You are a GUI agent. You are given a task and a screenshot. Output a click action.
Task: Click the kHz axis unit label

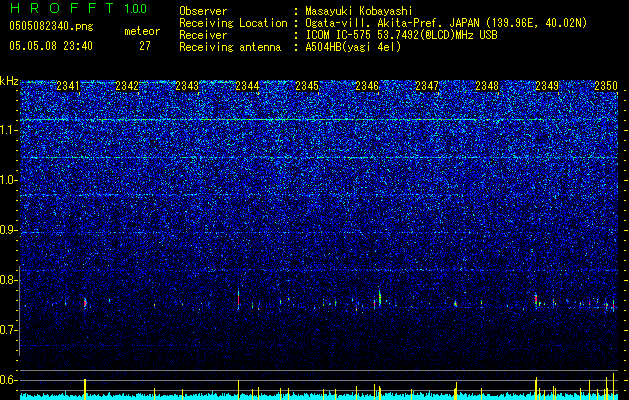pyautogui.click(x=9, y=81)
